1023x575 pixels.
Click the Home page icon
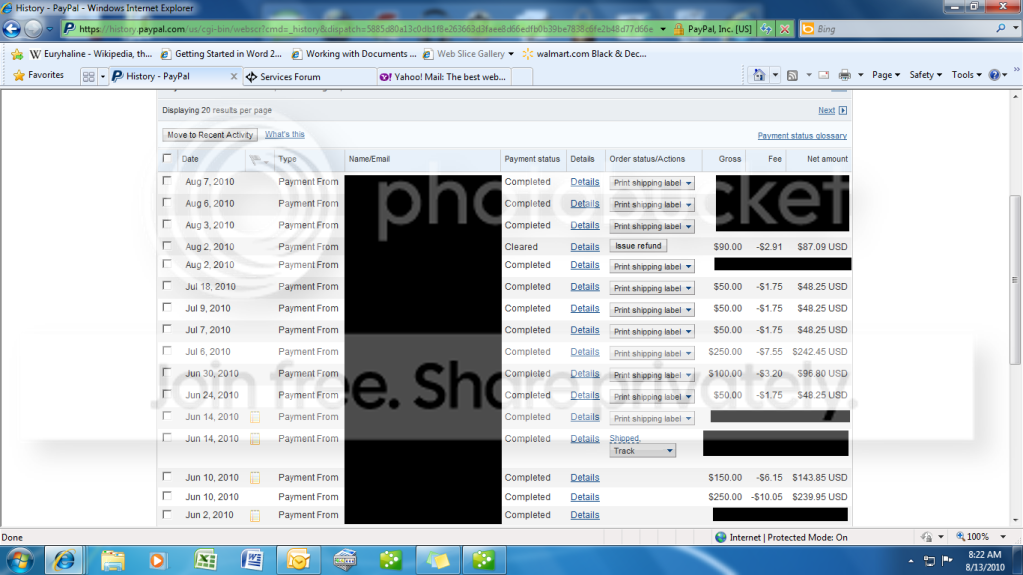759,75
